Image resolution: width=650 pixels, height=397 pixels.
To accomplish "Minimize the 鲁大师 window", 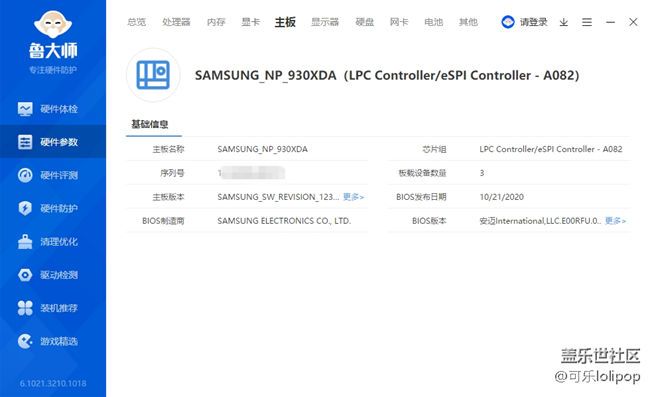I will (x=610, y=22).
